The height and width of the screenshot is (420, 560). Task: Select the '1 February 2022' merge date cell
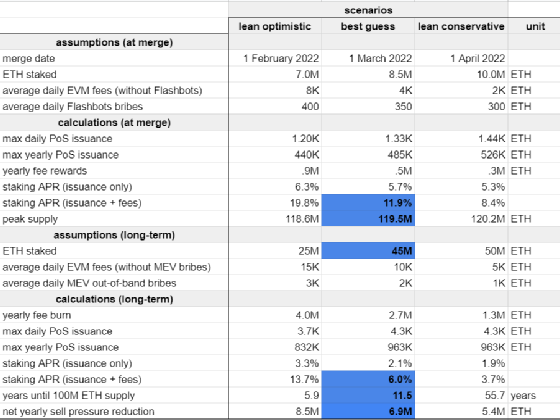(x=275, y=58)
